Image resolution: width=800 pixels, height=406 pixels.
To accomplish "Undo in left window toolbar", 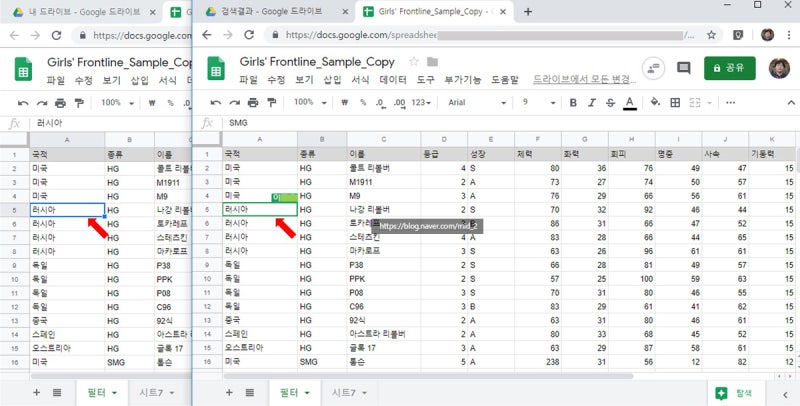I will click(x=23, y=103).
